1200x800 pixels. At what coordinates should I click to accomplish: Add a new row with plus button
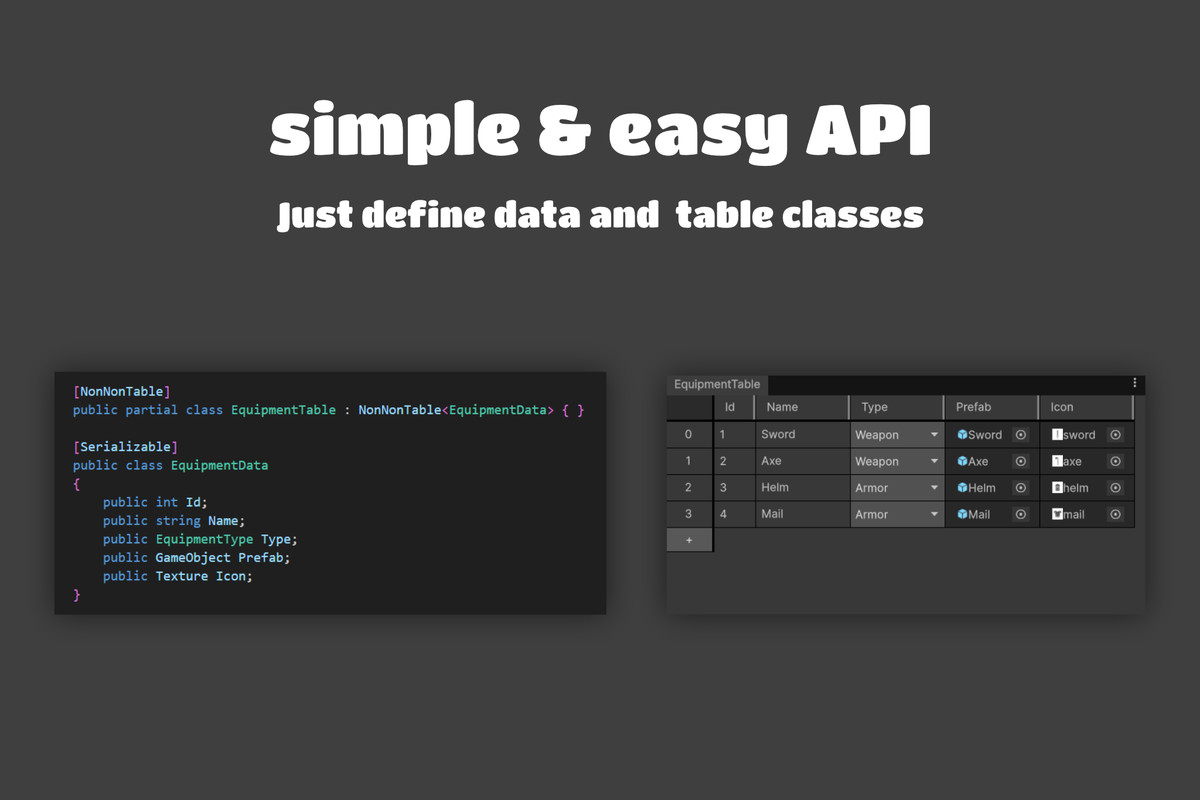point(689,540)
